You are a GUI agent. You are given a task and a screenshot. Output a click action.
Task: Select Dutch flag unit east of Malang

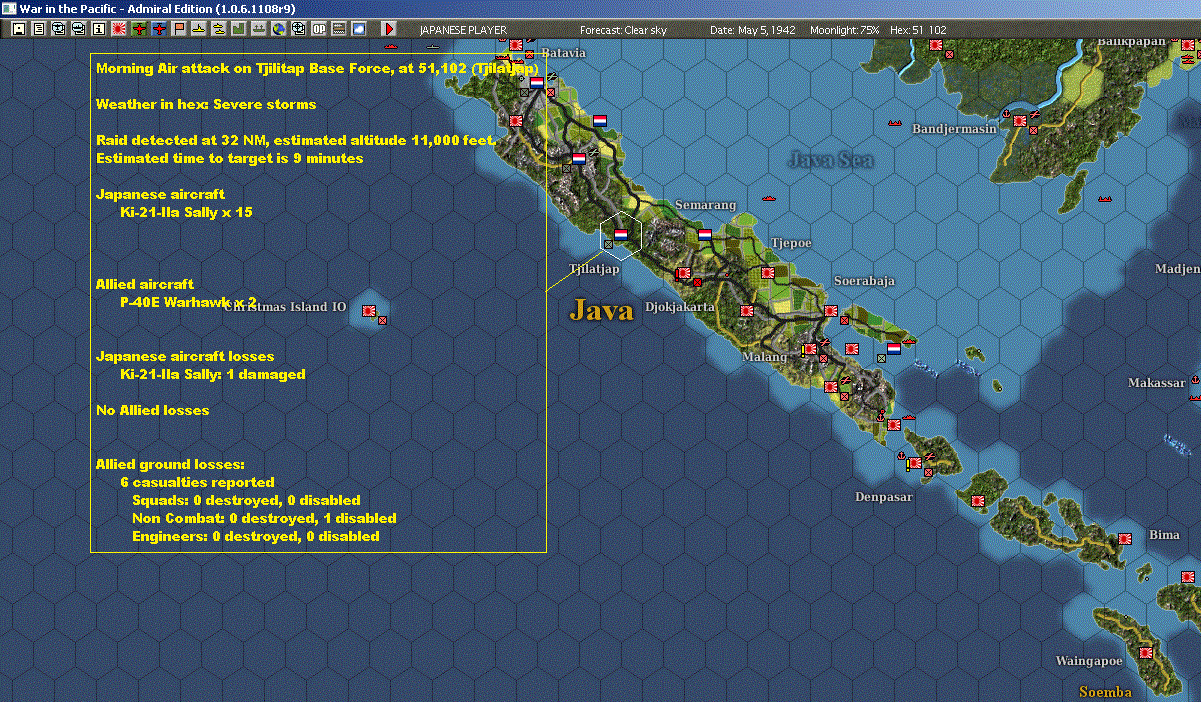[894, 349]
